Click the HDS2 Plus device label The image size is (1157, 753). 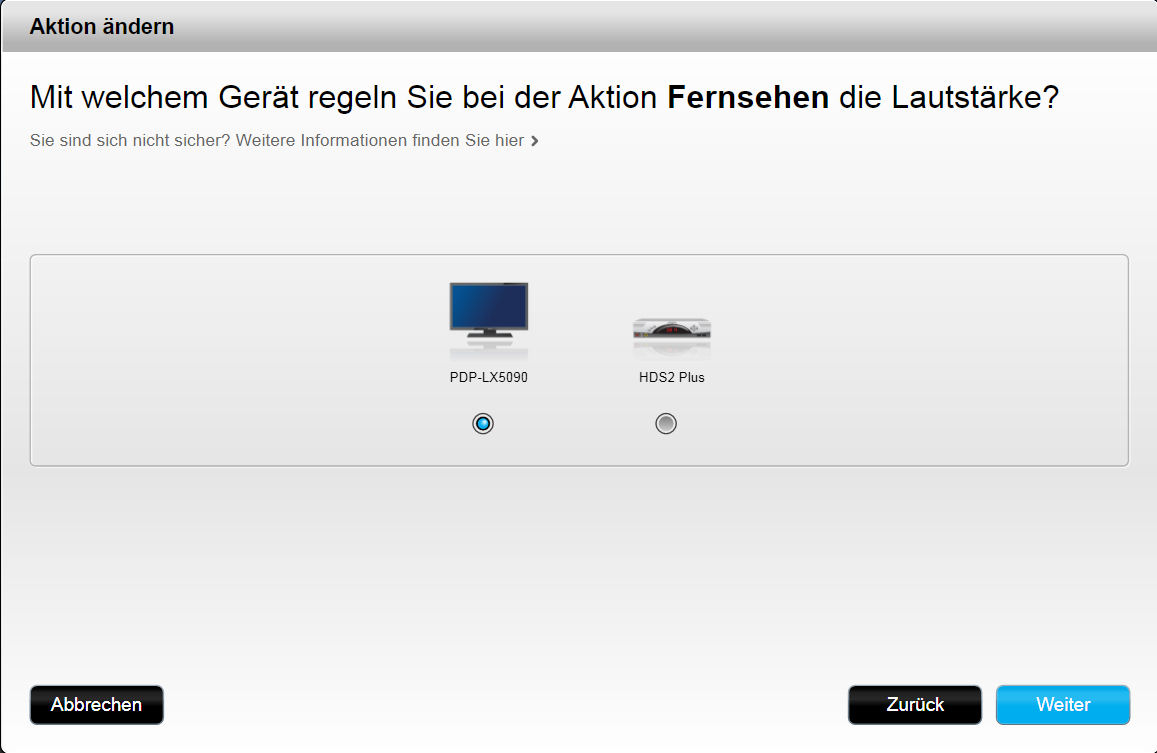pos(671,378)
